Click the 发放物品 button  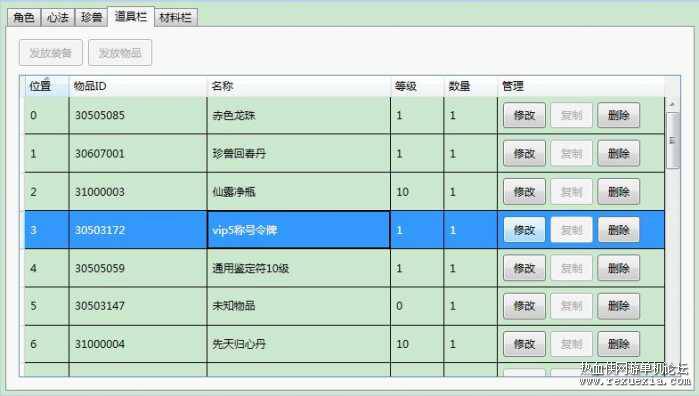tap(120, 53)
